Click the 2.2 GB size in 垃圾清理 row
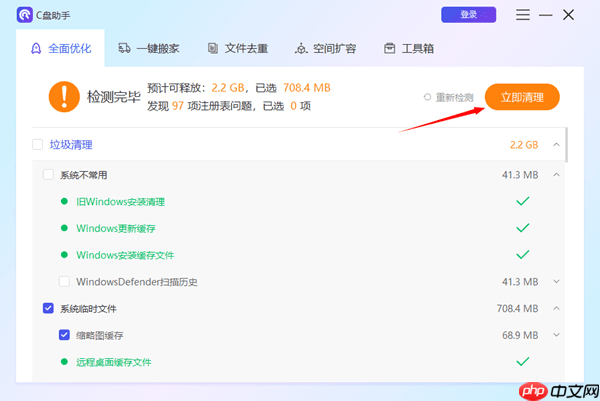600x401 pixels. click(x=524, y=145)
